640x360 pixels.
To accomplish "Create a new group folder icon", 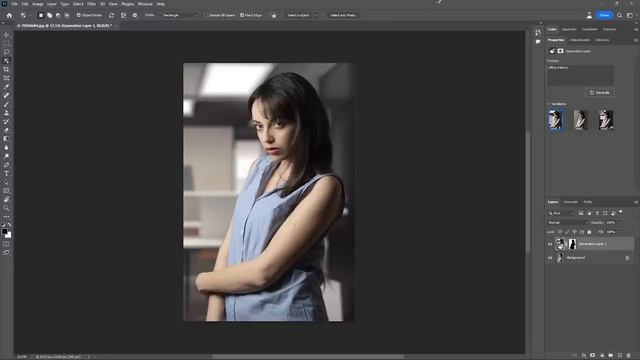I will 611,356.
